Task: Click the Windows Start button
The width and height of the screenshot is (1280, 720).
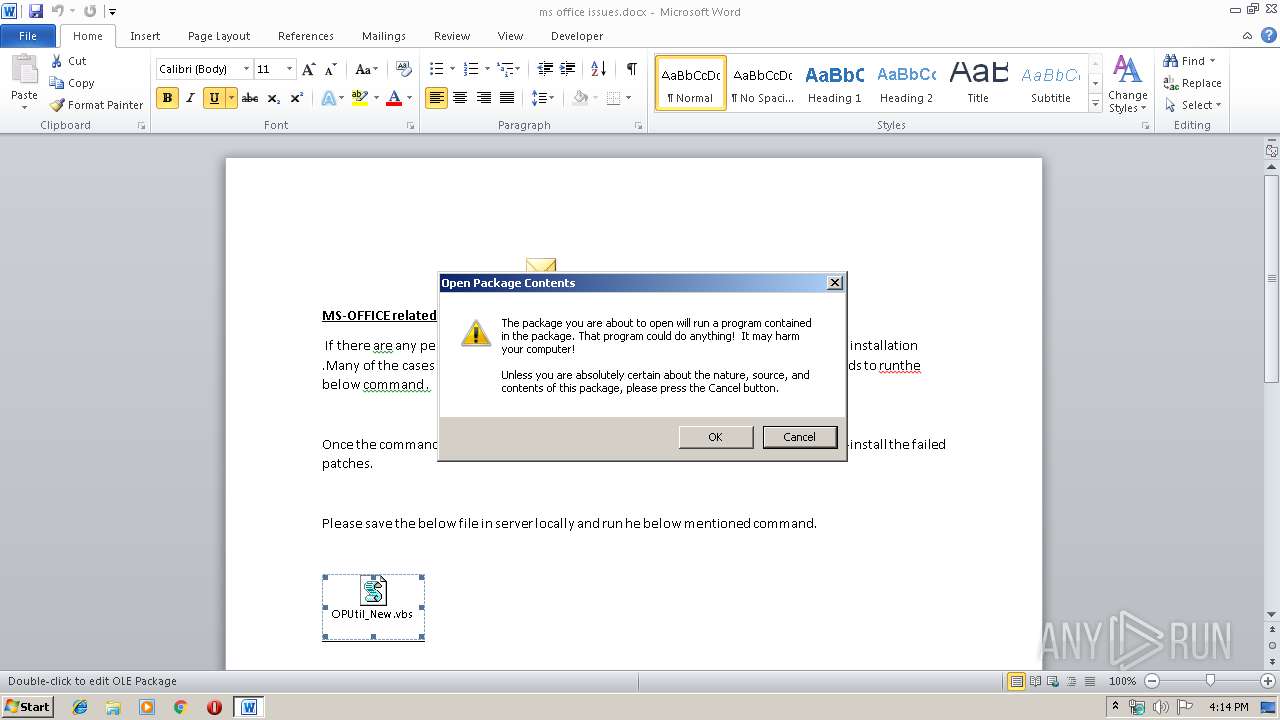Action: tap(28, 707)
